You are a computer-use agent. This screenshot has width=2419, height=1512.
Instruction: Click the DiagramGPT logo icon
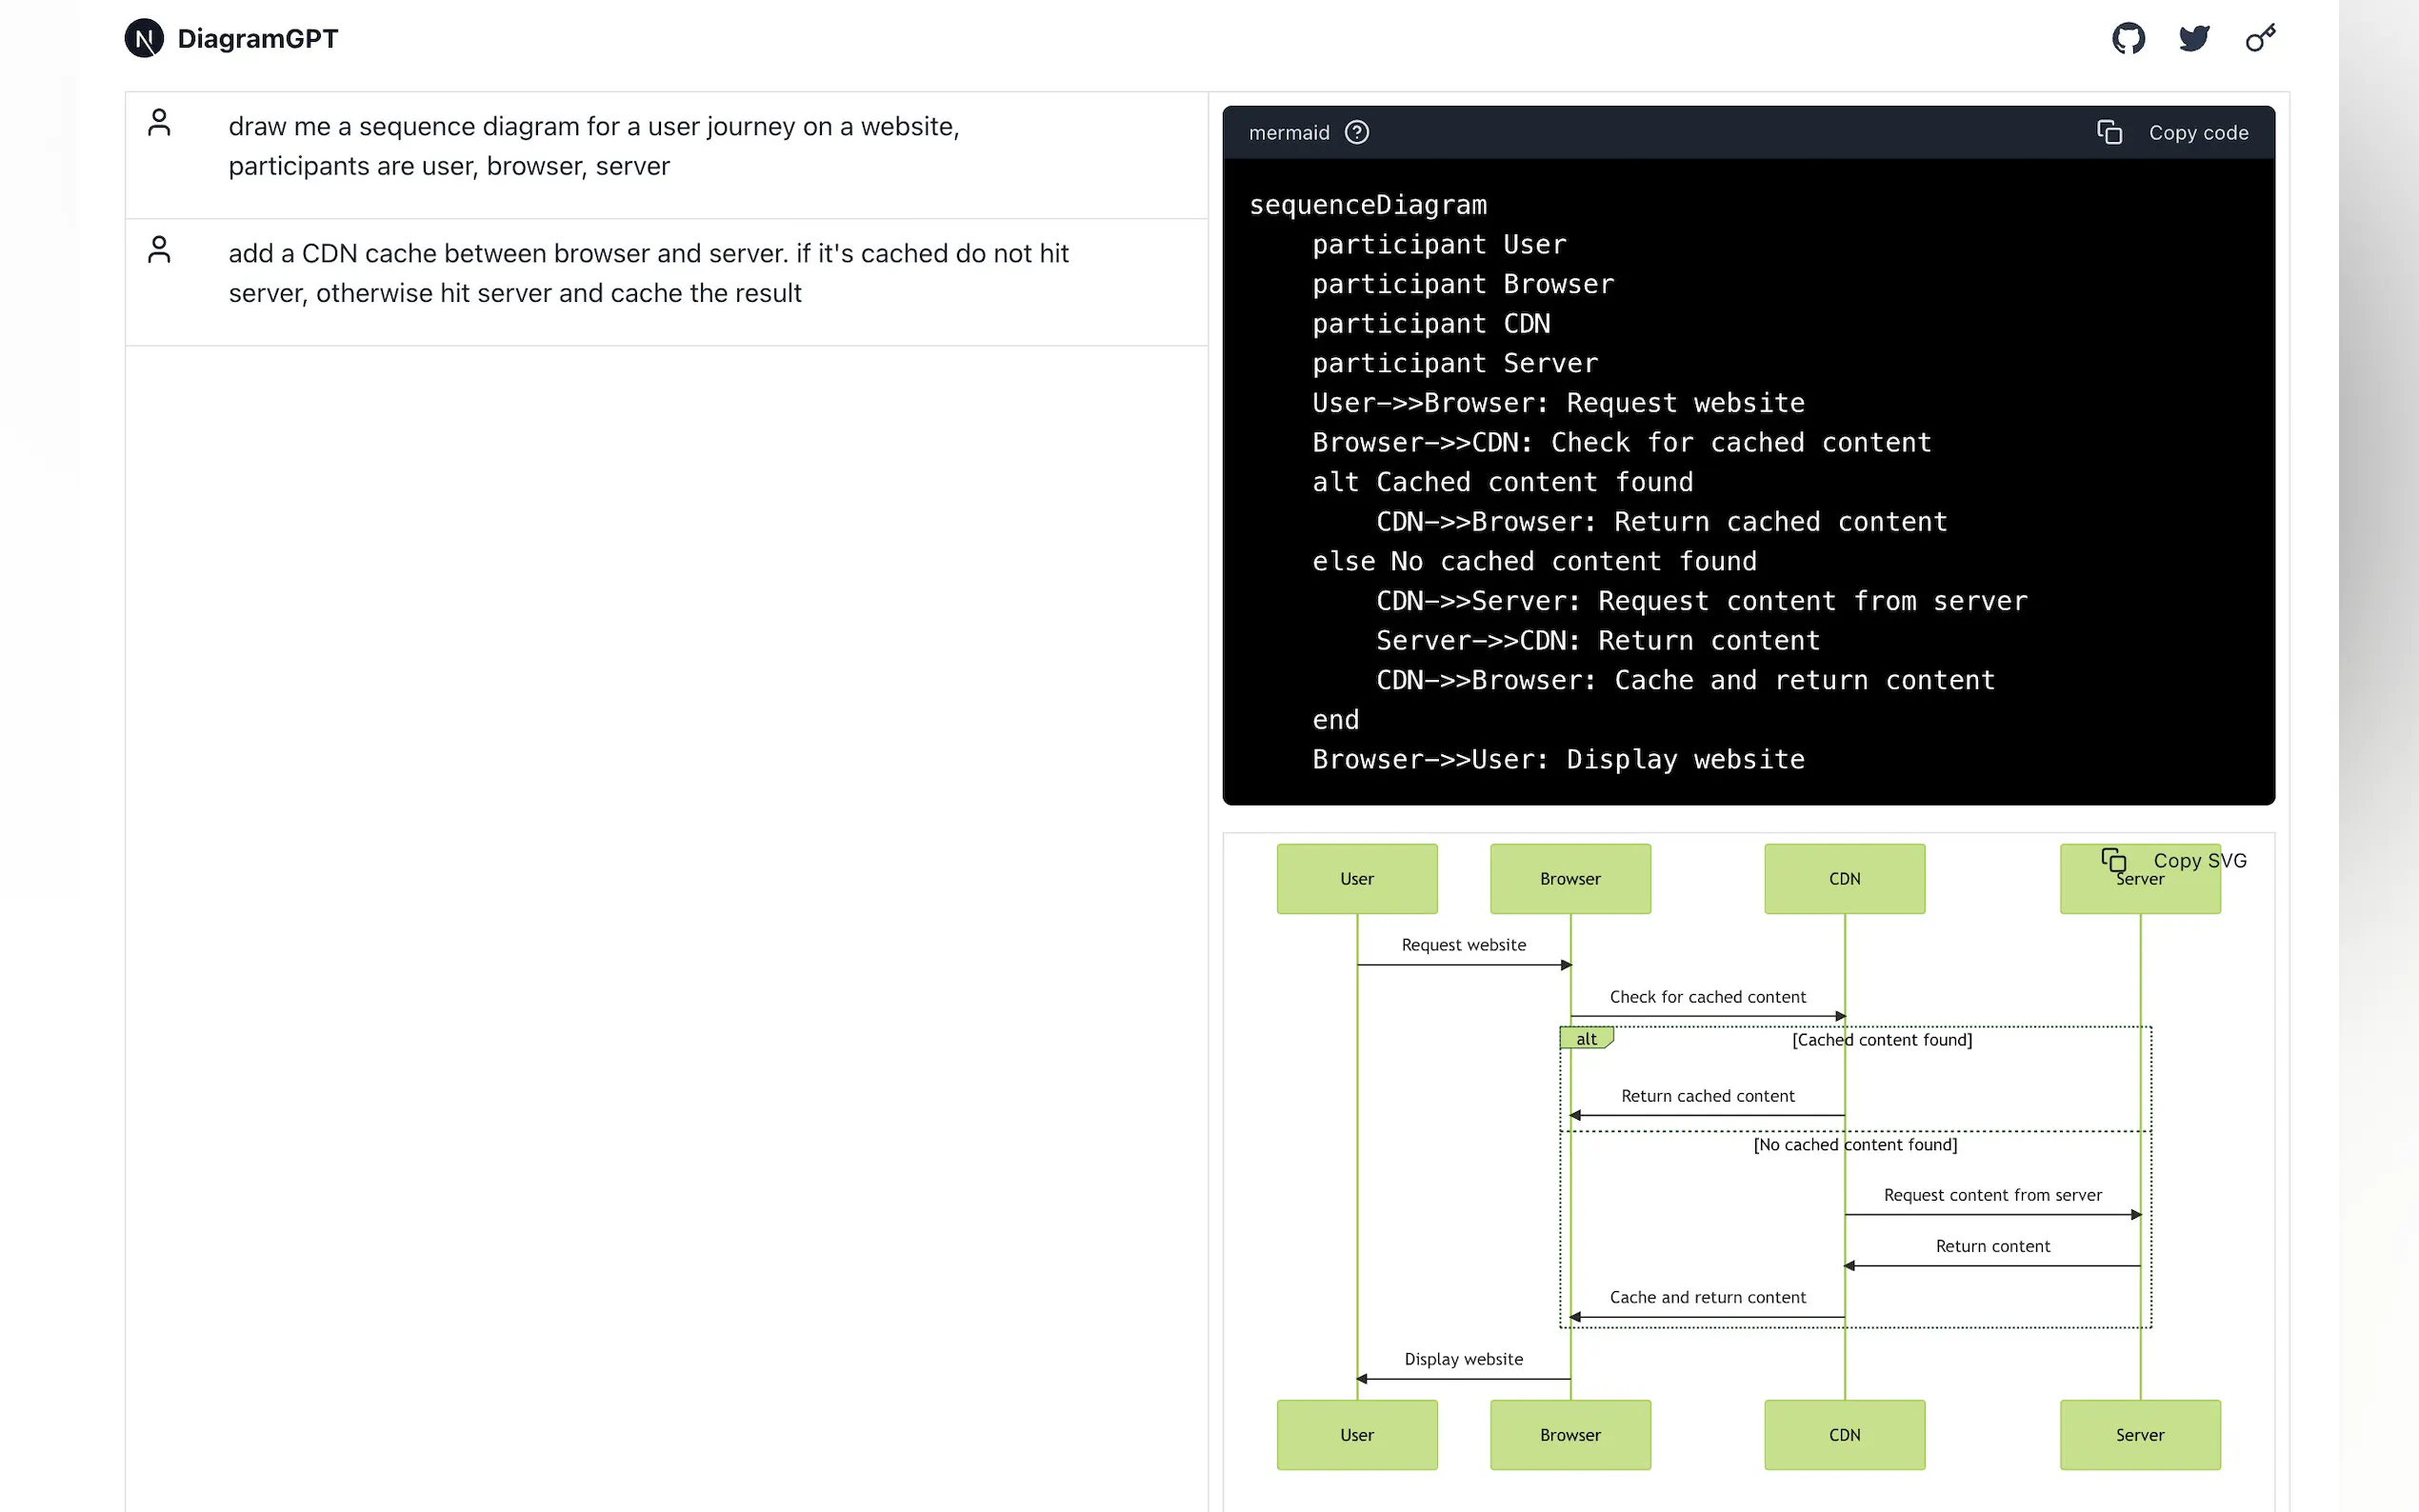pos(144,39)
